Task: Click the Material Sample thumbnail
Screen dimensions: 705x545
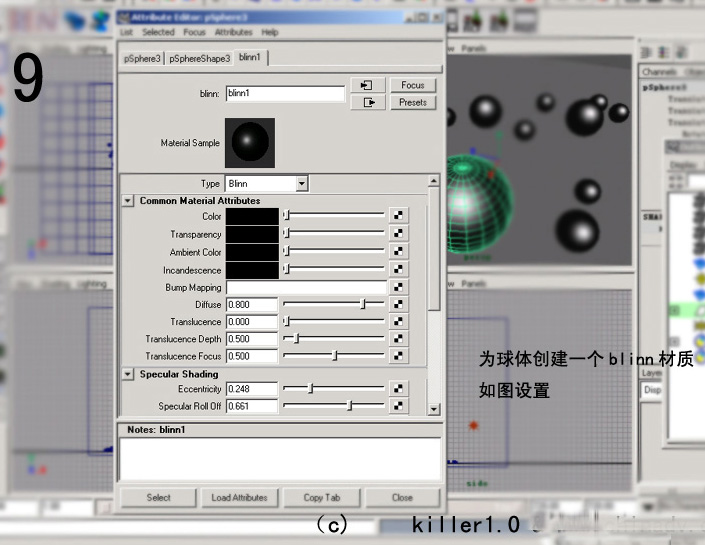Action: pos(250,143)
